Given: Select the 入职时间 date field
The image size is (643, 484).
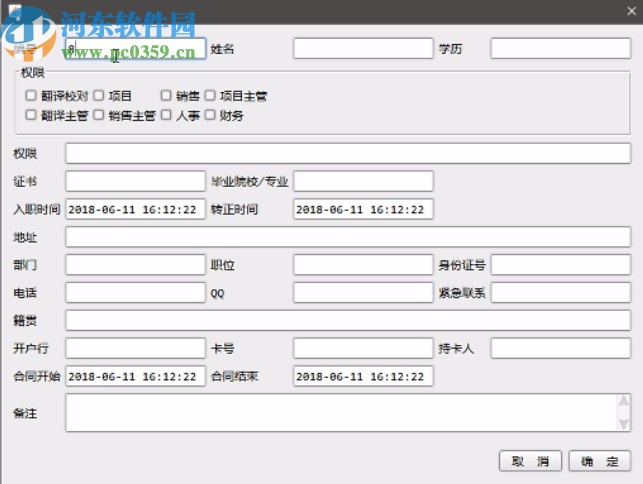Looking at the screenshot, I should click(x=135, y=209).
